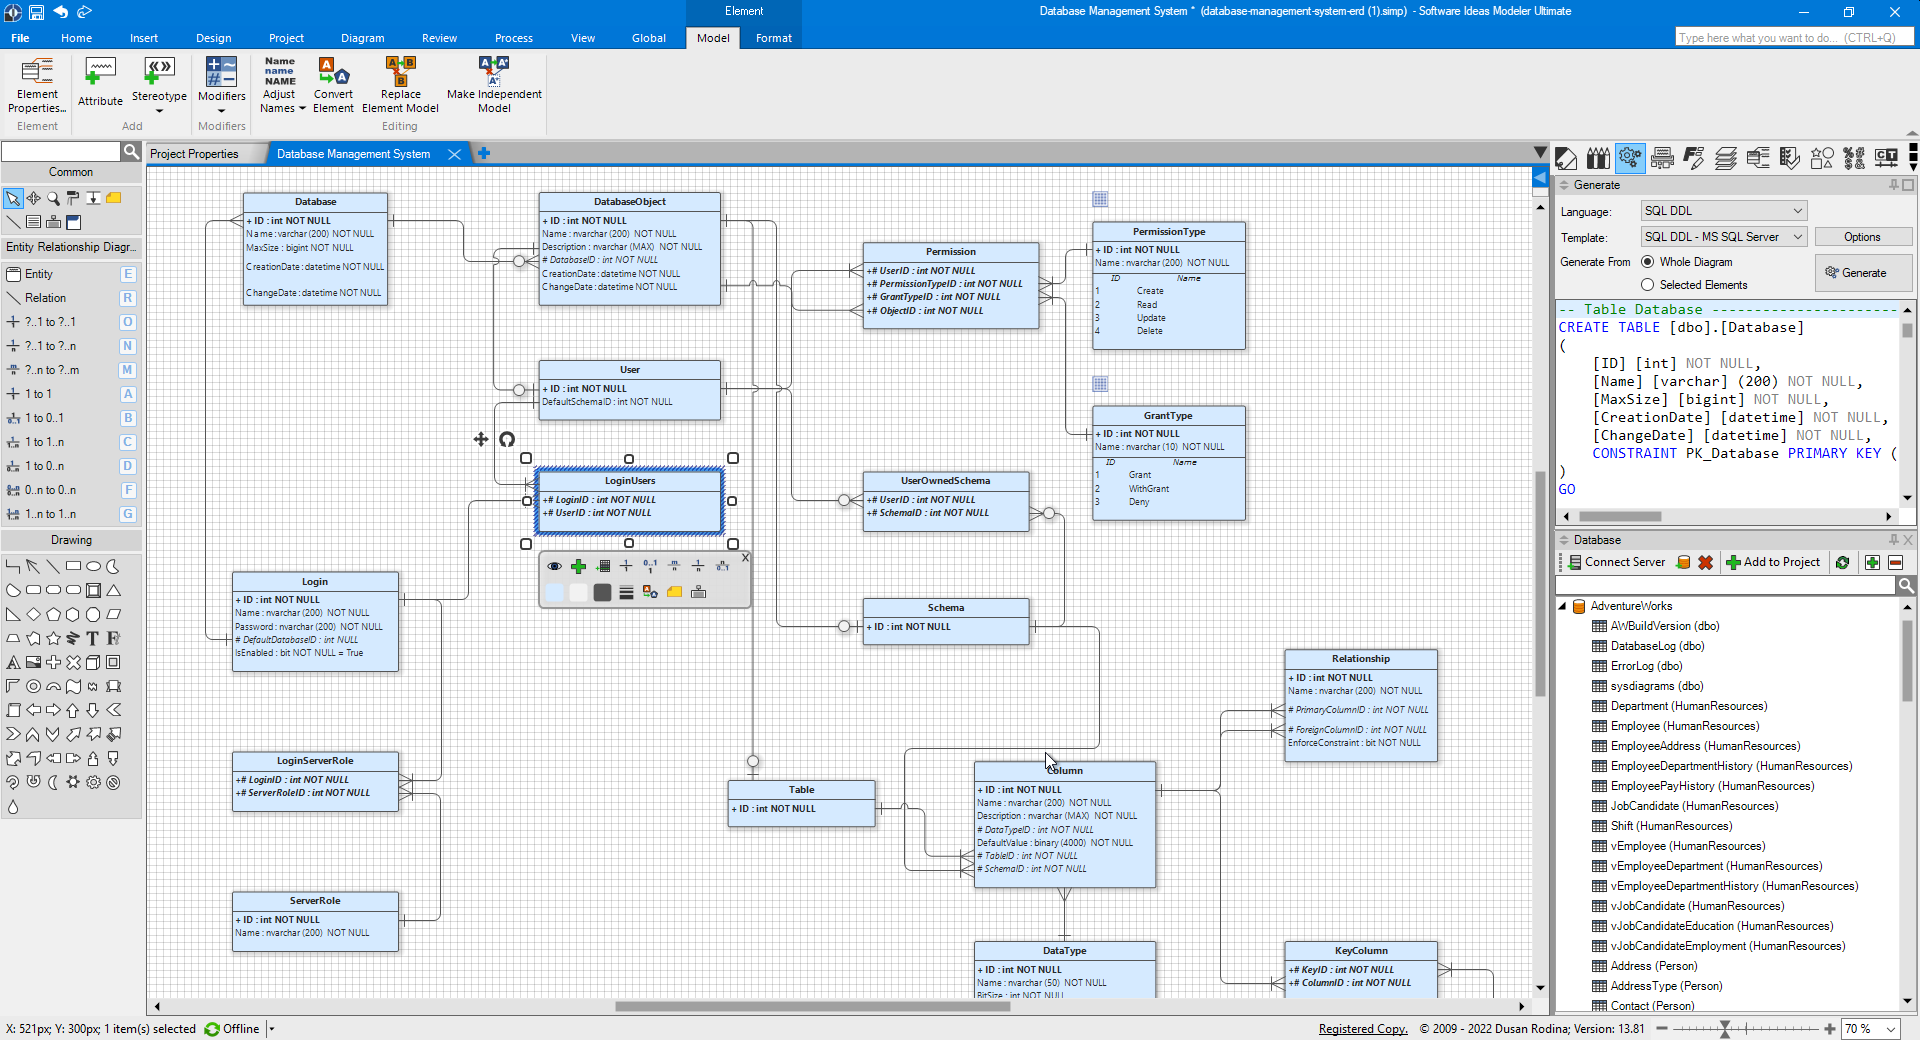
Task: Collapse the AdventureWorks tree node
Action: pos(1563,607)
